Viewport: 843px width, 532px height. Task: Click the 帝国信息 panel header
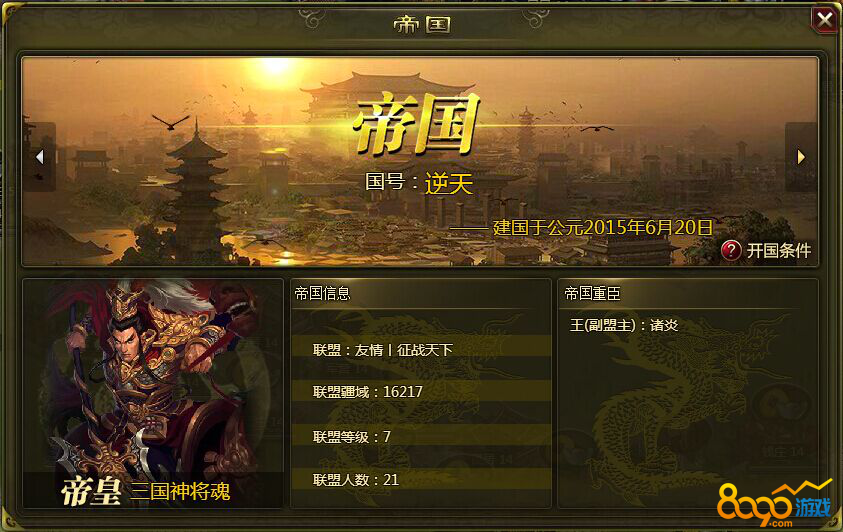323,293
